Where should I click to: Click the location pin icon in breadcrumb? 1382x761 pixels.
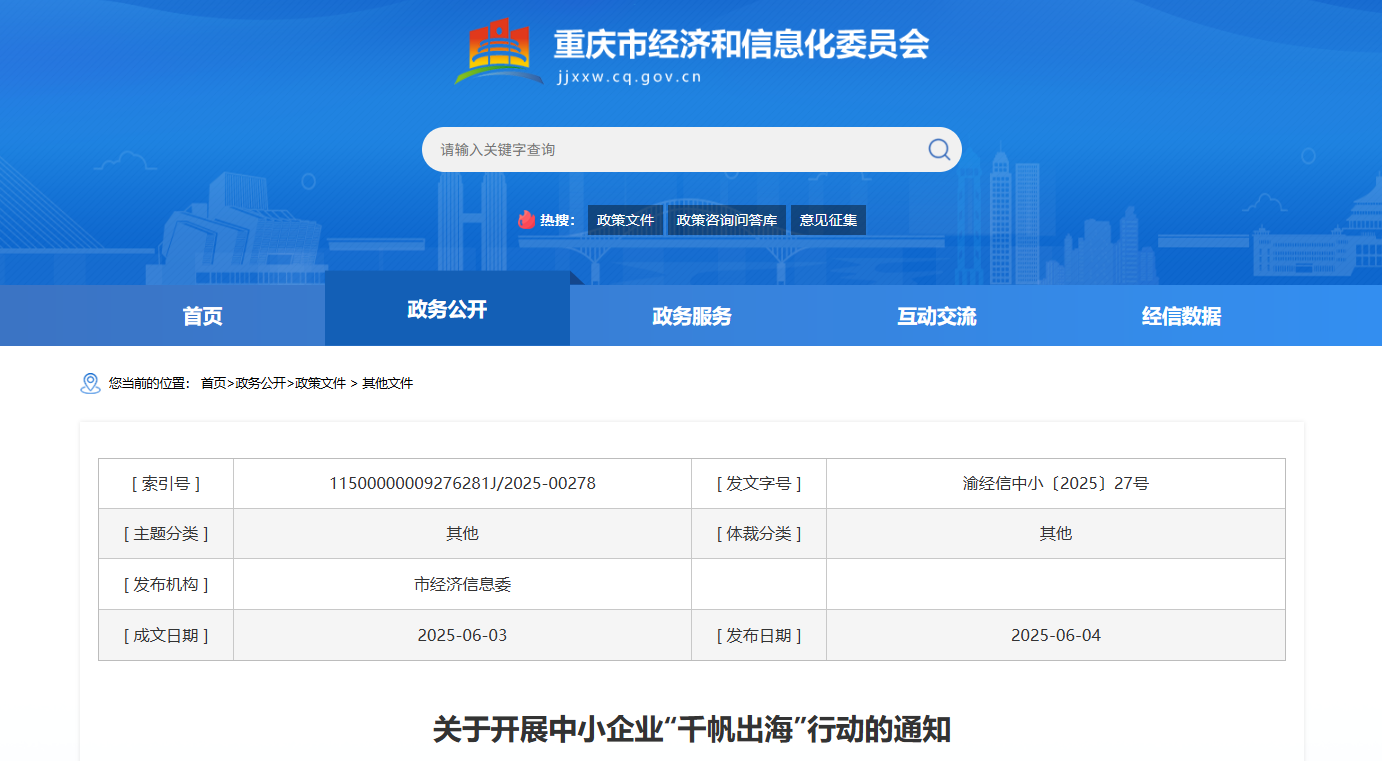[x=90, y=383]
